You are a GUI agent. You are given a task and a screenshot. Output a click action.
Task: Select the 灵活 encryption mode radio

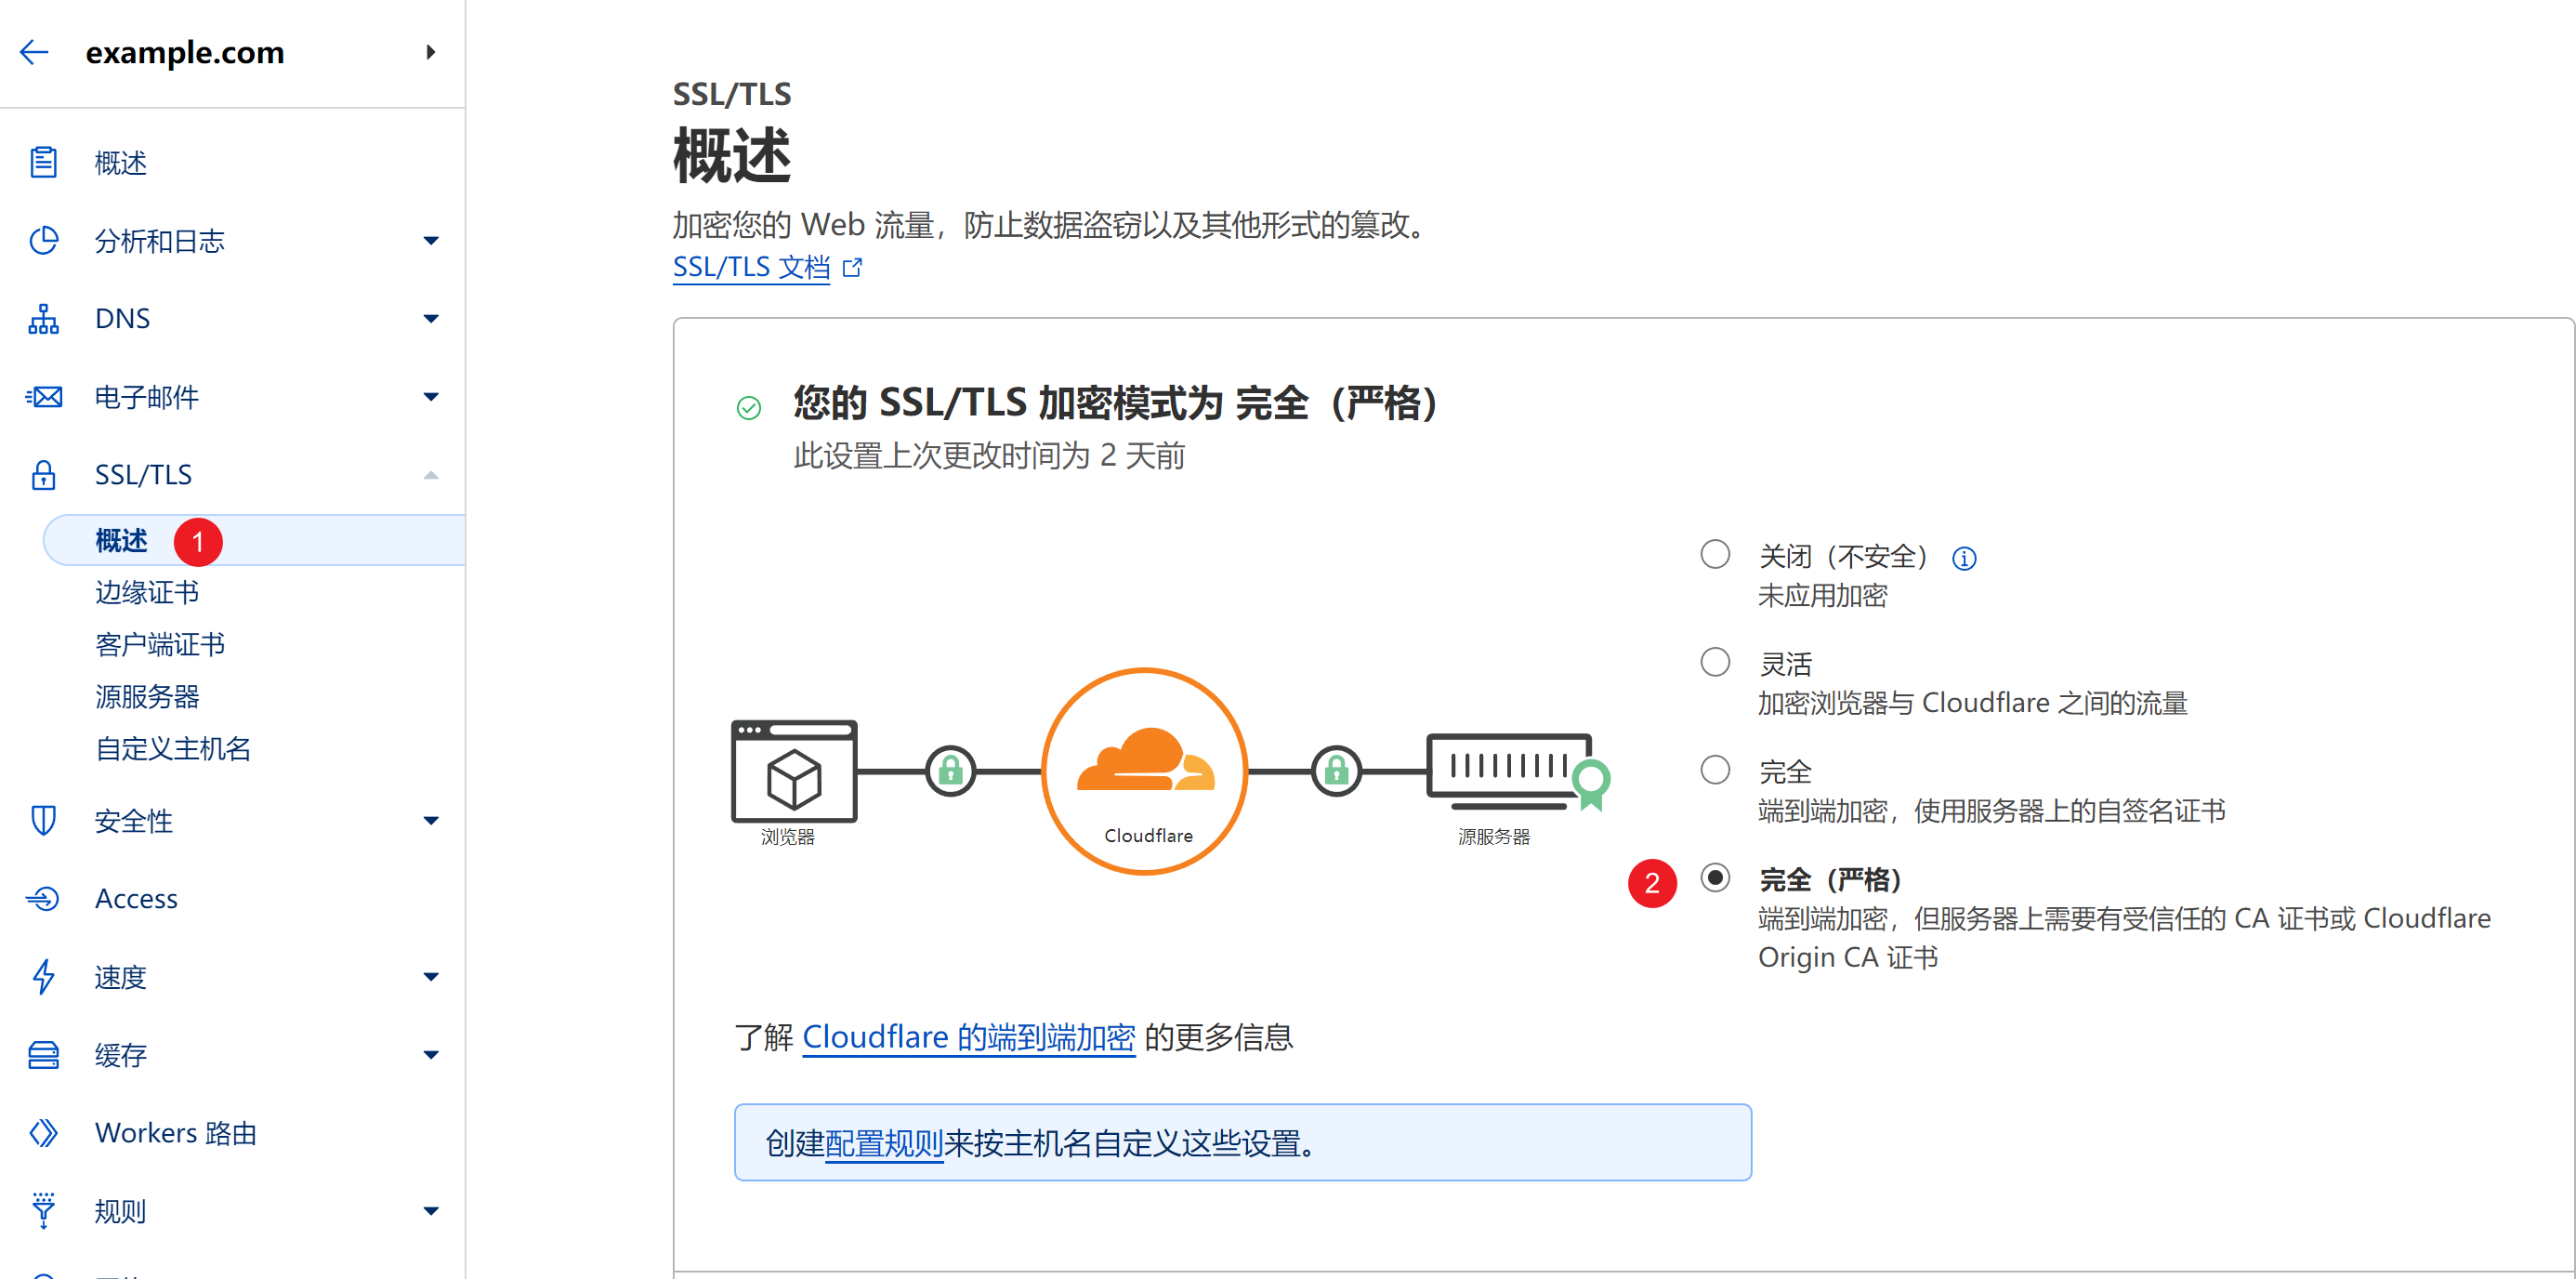click(x=1715, y=662)
